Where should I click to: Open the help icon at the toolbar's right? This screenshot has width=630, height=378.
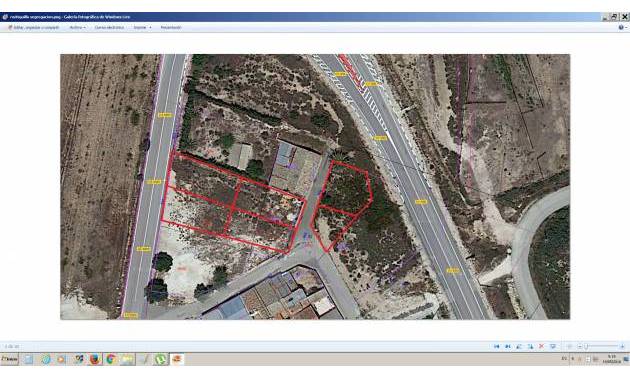(621, 28)
